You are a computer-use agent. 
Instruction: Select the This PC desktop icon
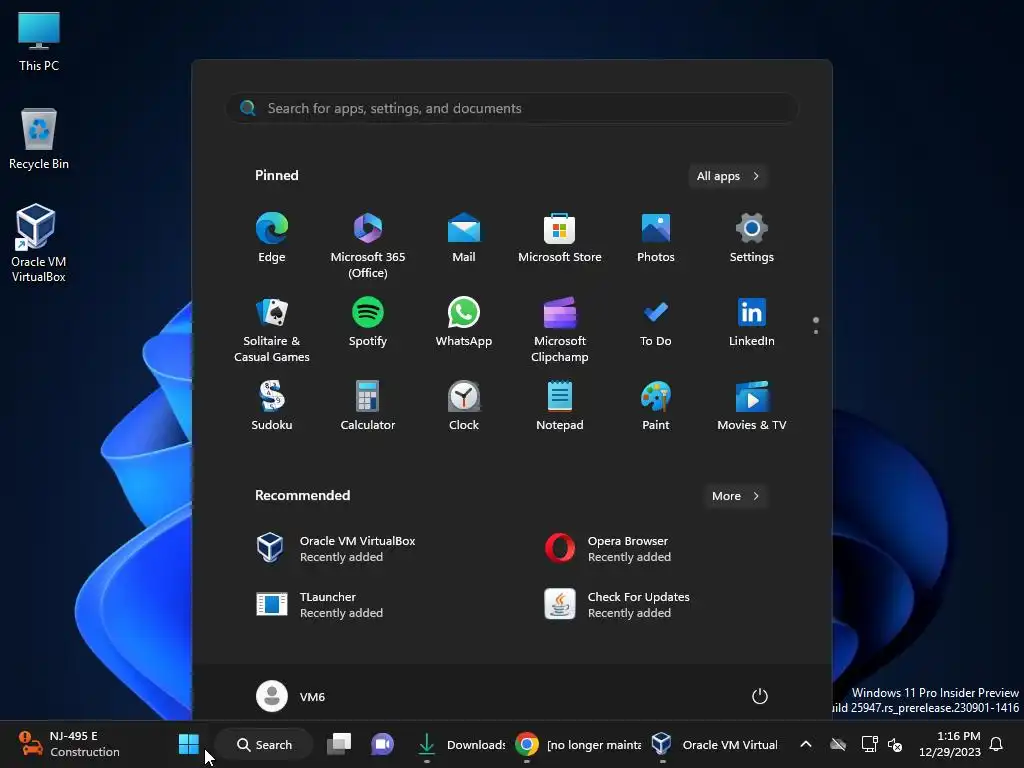[x=39, y=40]
